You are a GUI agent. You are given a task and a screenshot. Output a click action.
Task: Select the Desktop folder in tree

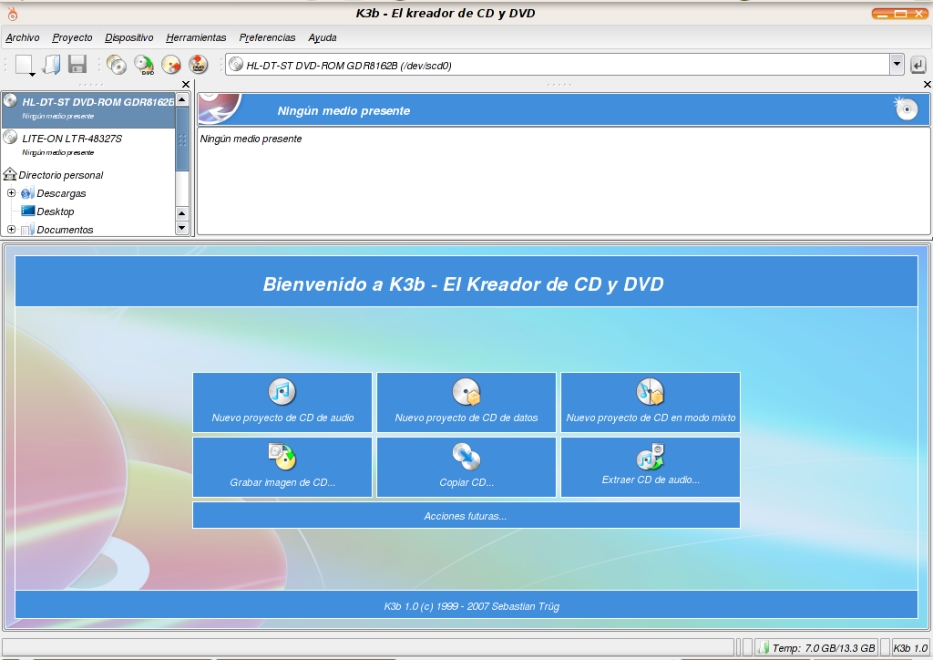coord(55,212)
